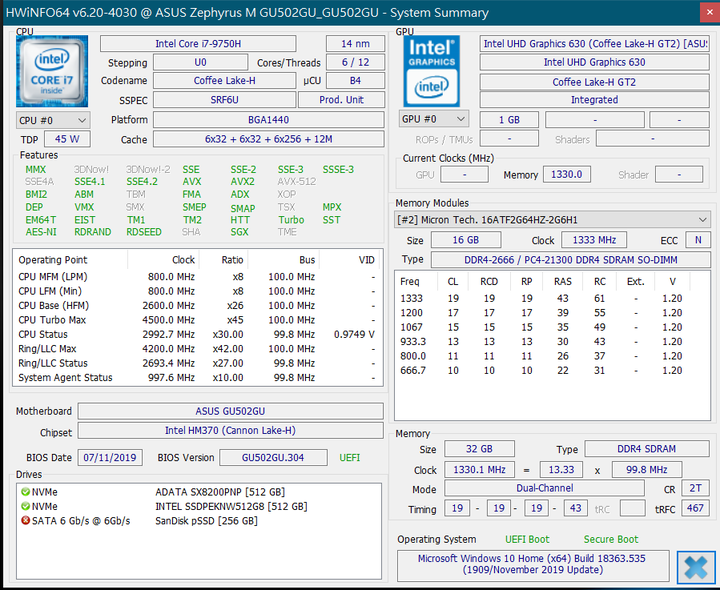720x590 pixels.
Task: Click the Memory clock 1330.0 field
Action: click(x=567, y=174)
